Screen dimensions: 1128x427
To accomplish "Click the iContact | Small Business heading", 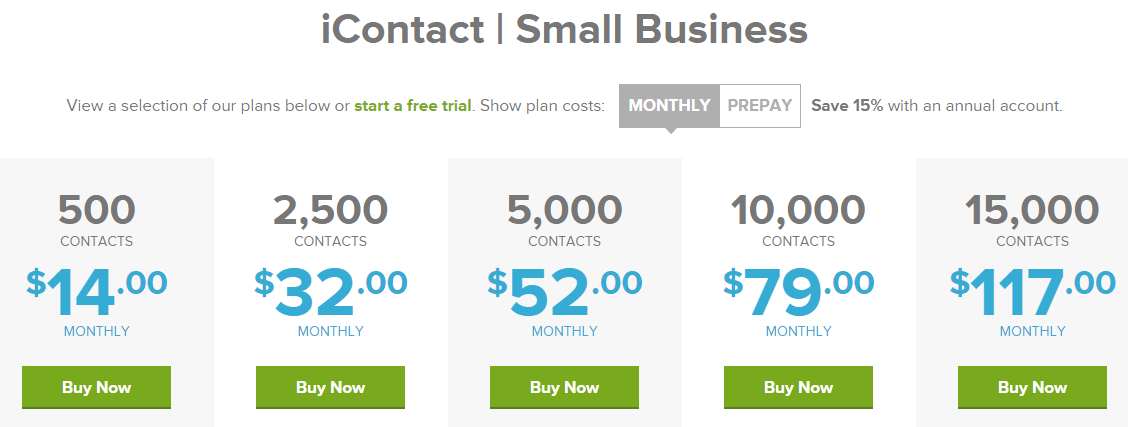I will [x=564, y=30].
